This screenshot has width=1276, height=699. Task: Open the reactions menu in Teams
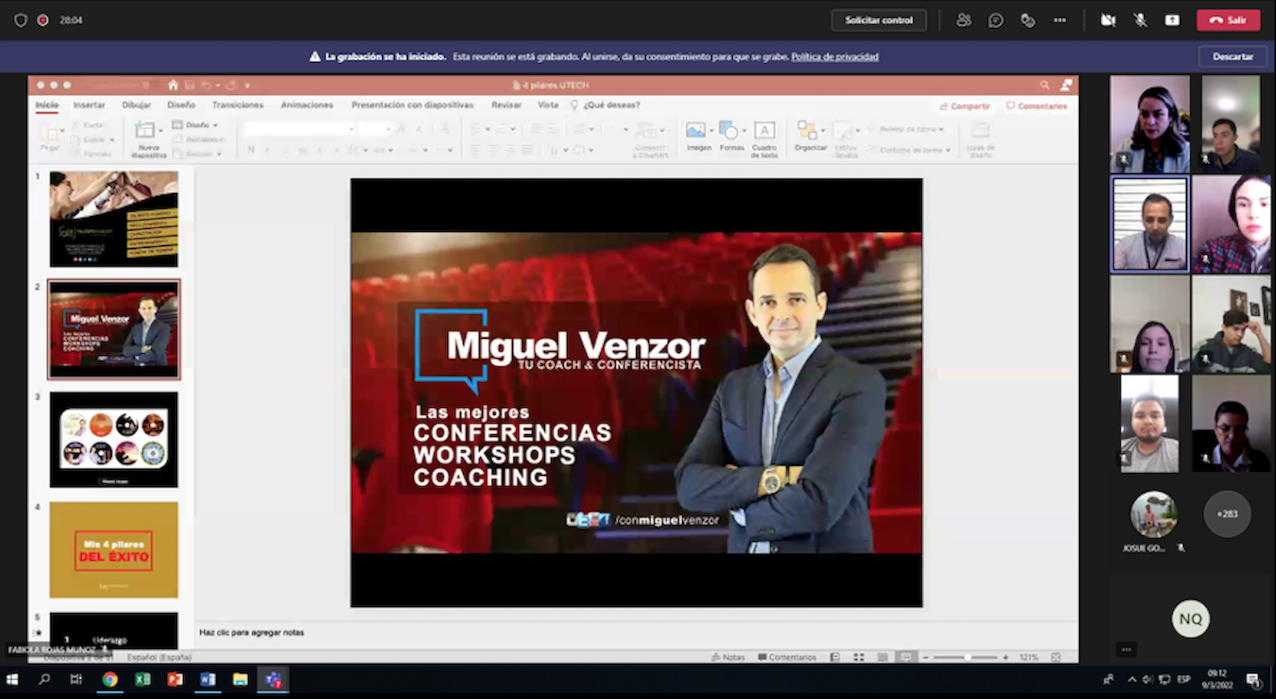(1028, 20)
